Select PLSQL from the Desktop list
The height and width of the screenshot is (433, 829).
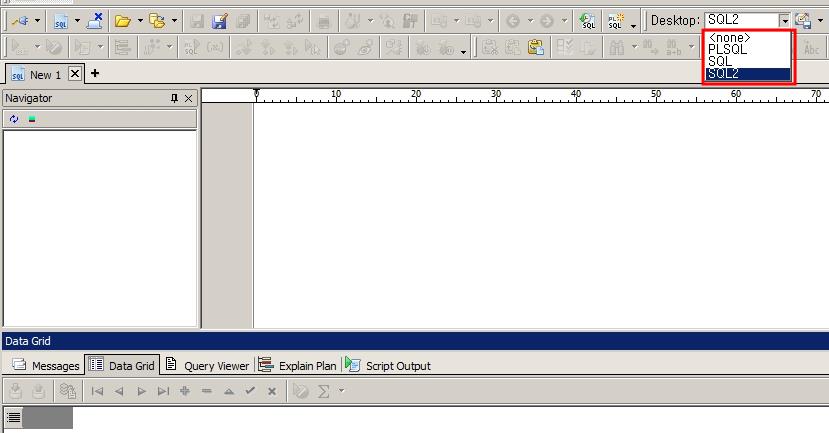(x=727, y=49)
